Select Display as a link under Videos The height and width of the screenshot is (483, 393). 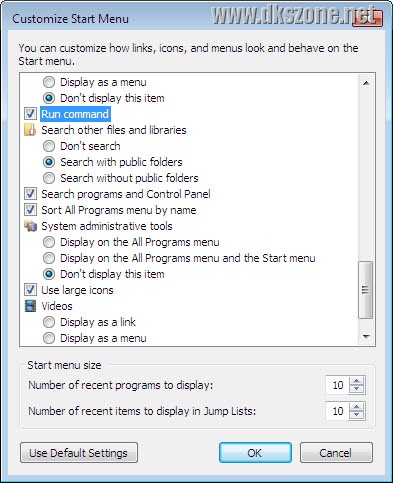[49, 322]
